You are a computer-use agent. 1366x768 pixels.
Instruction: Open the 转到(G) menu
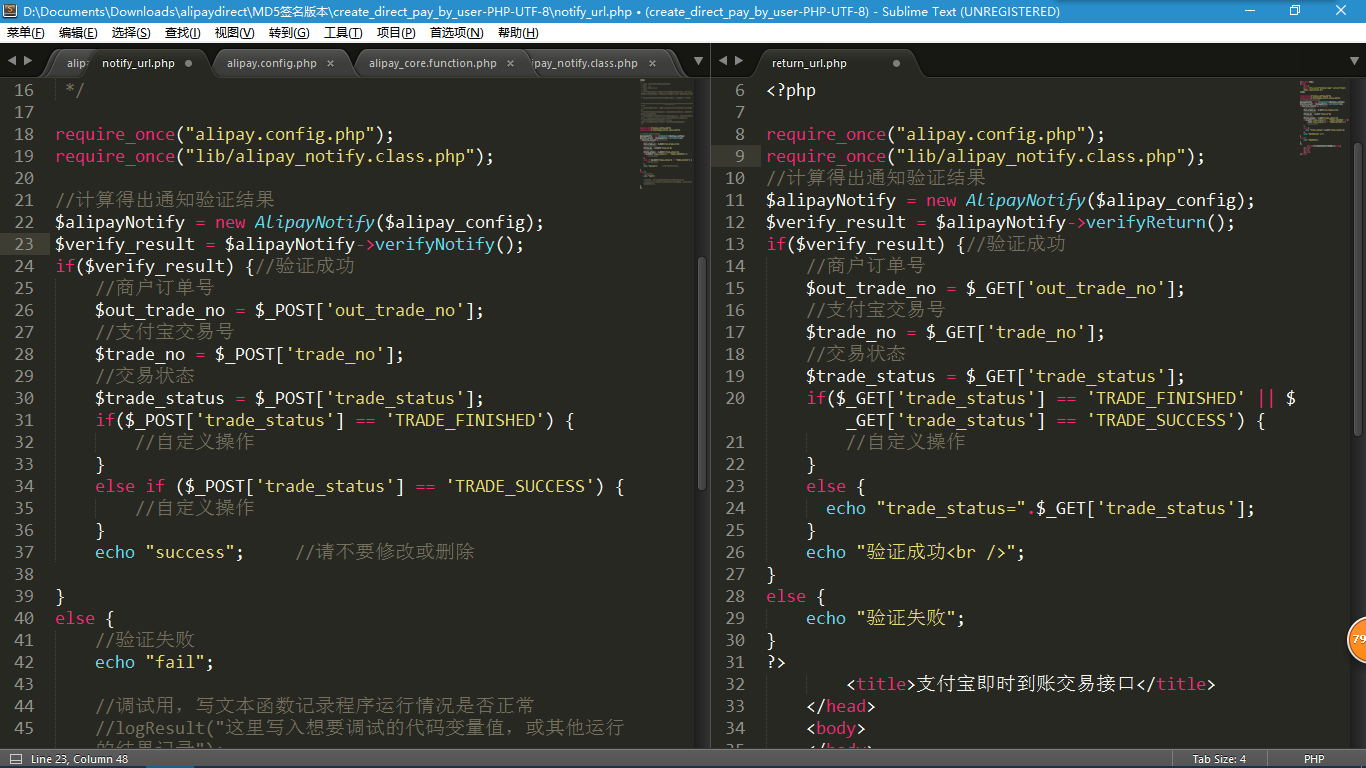coord(289,33)
